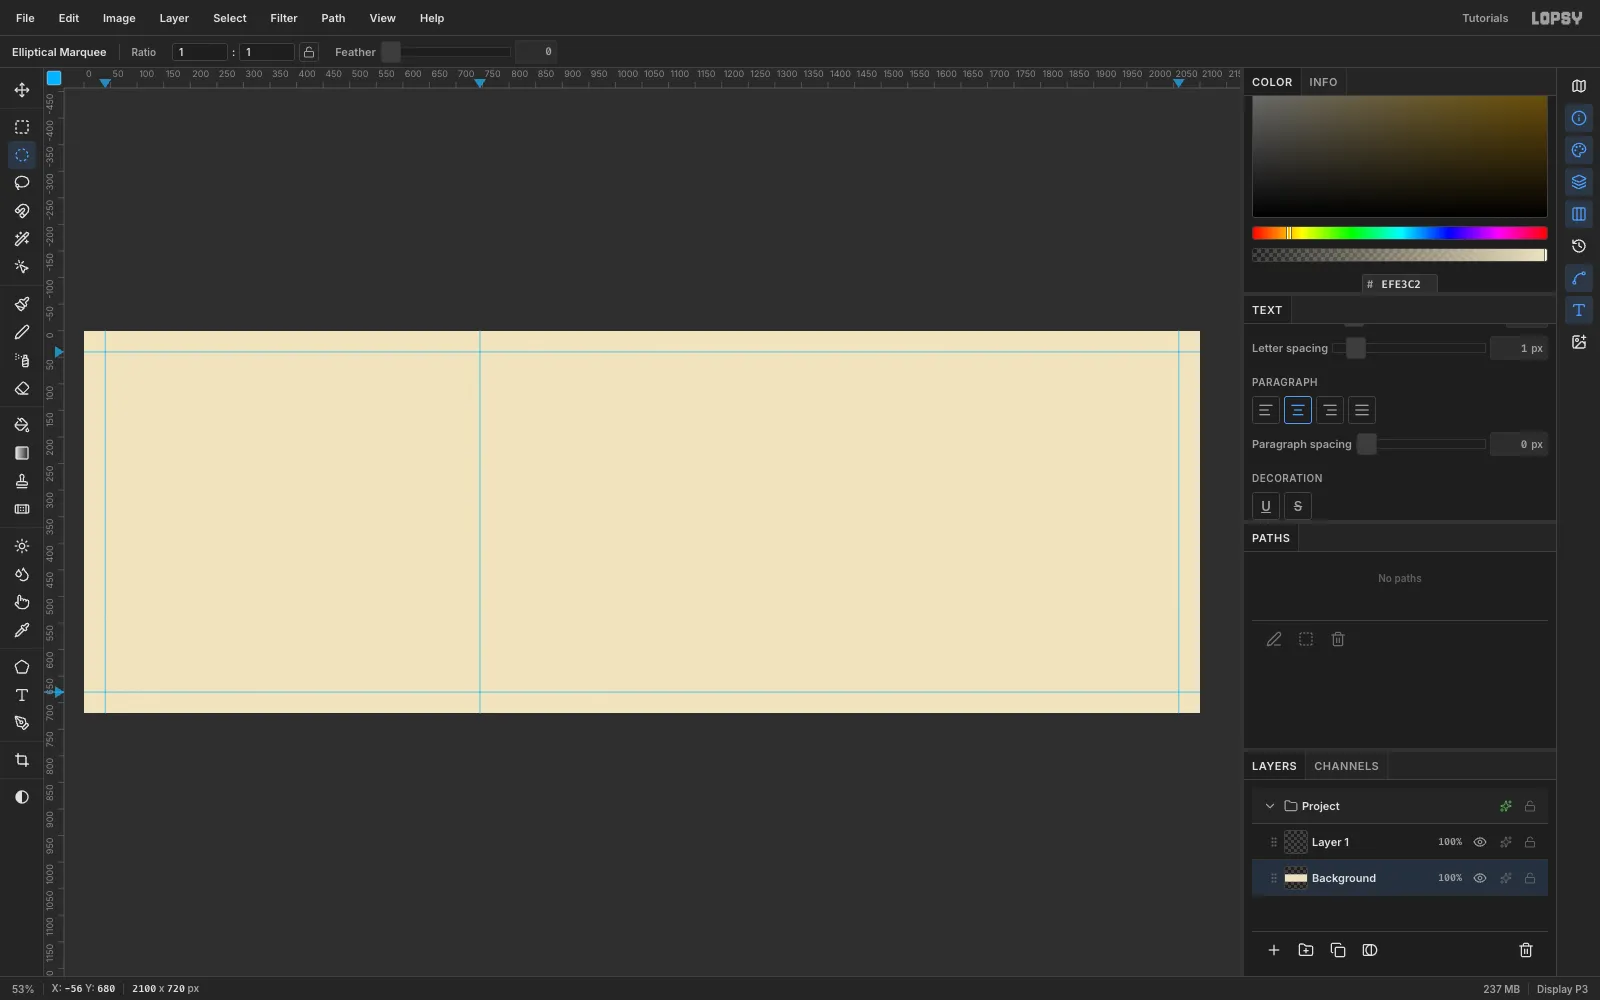Image resolution: width=1600 pixels, height=1000 pixels.
Task: Toggle Strikethrough decoration
Action: pyautogui.click(x=1297, y=506)
